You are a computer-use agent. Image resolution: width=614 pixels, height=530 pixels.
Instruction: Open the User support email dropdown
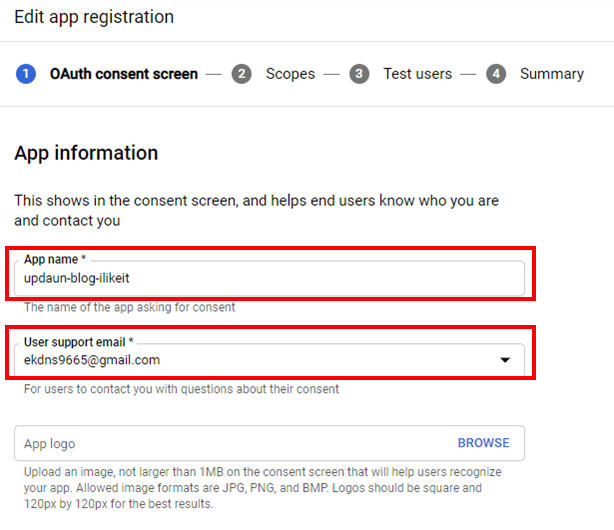click(x=269, y=360)
